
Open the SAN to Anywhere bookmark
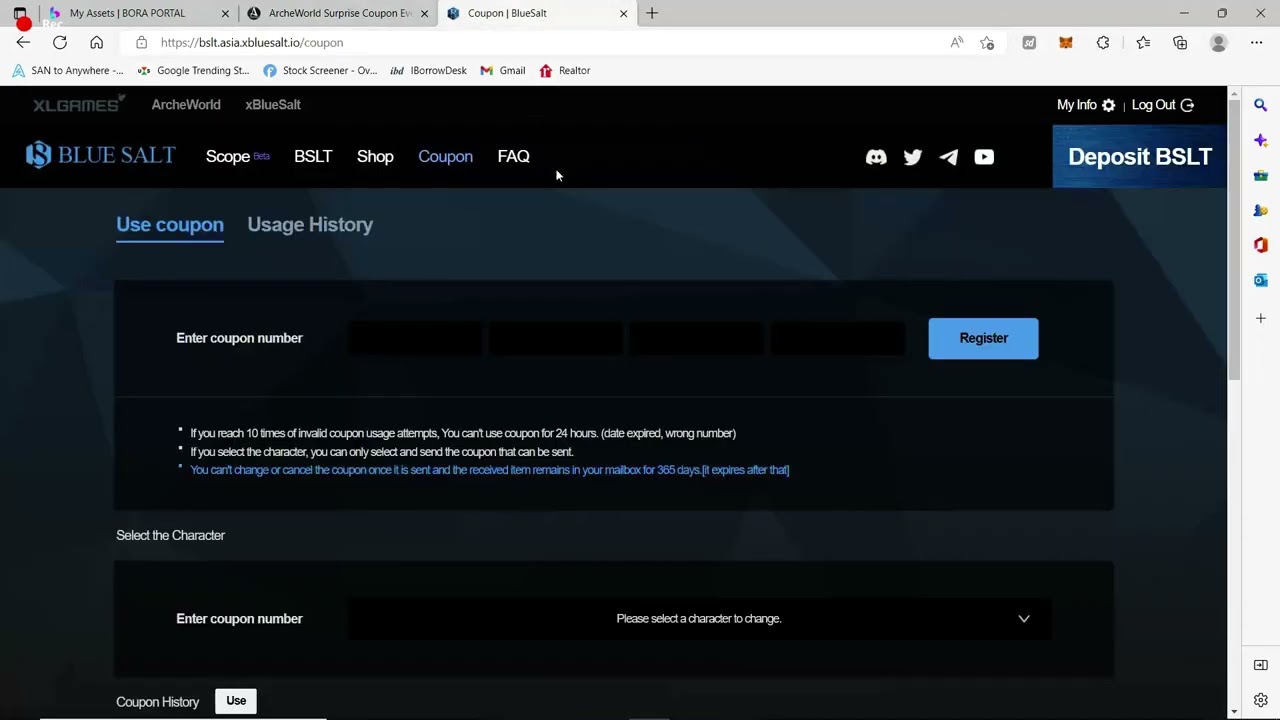67,70
